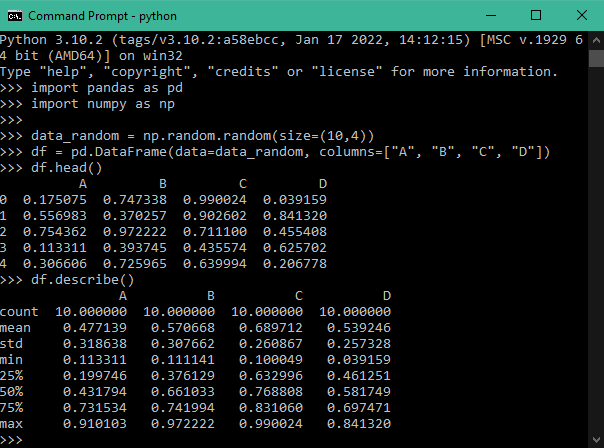Screen dimensions: 604x448
Task: Click the scrollbar up arrow
Action: tap(594, 40)
